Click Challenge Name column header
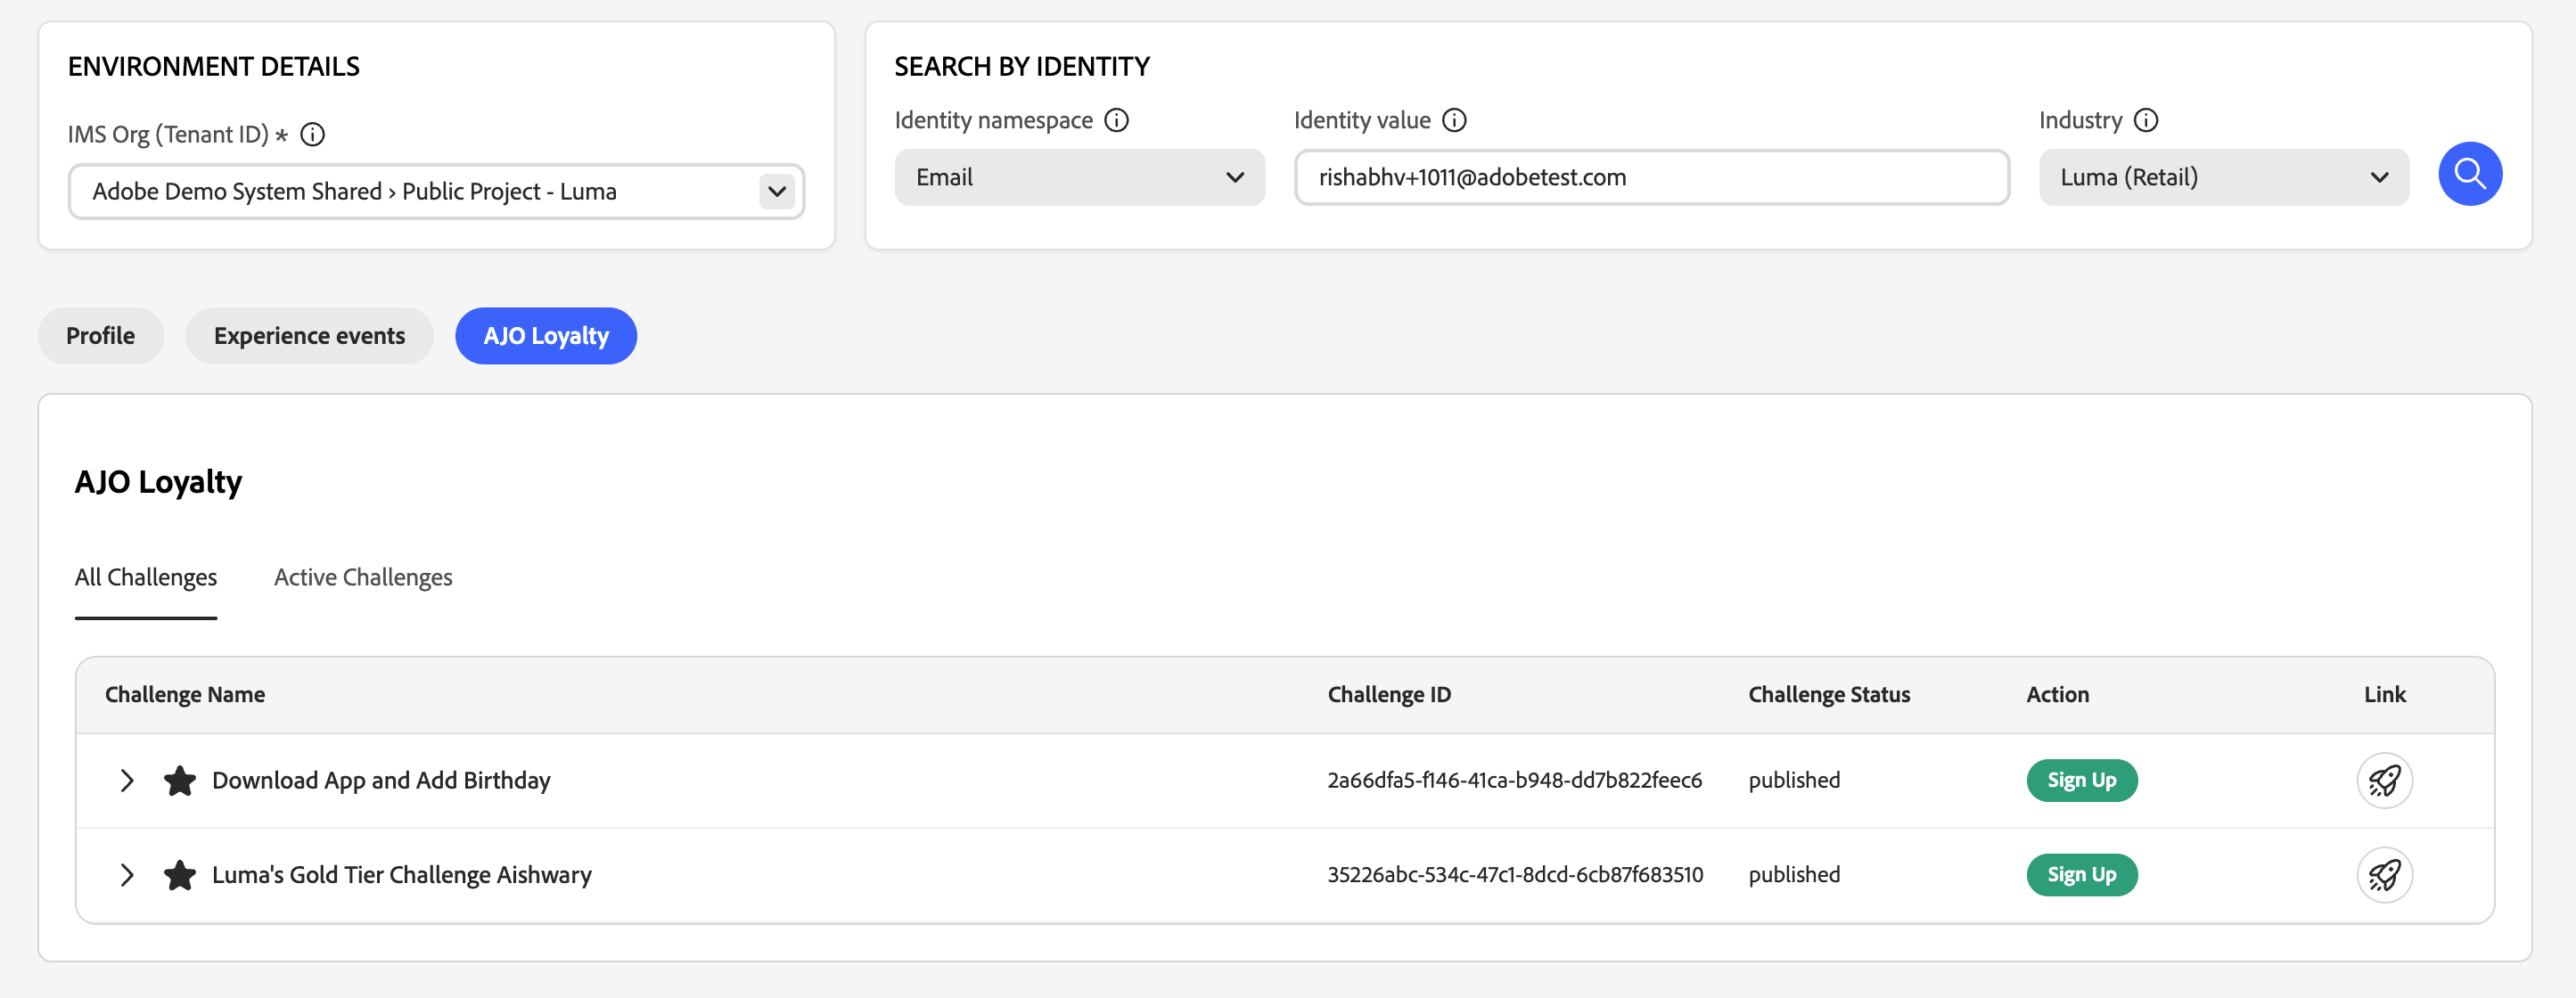 pyautogui.click(x=185, y=694)
